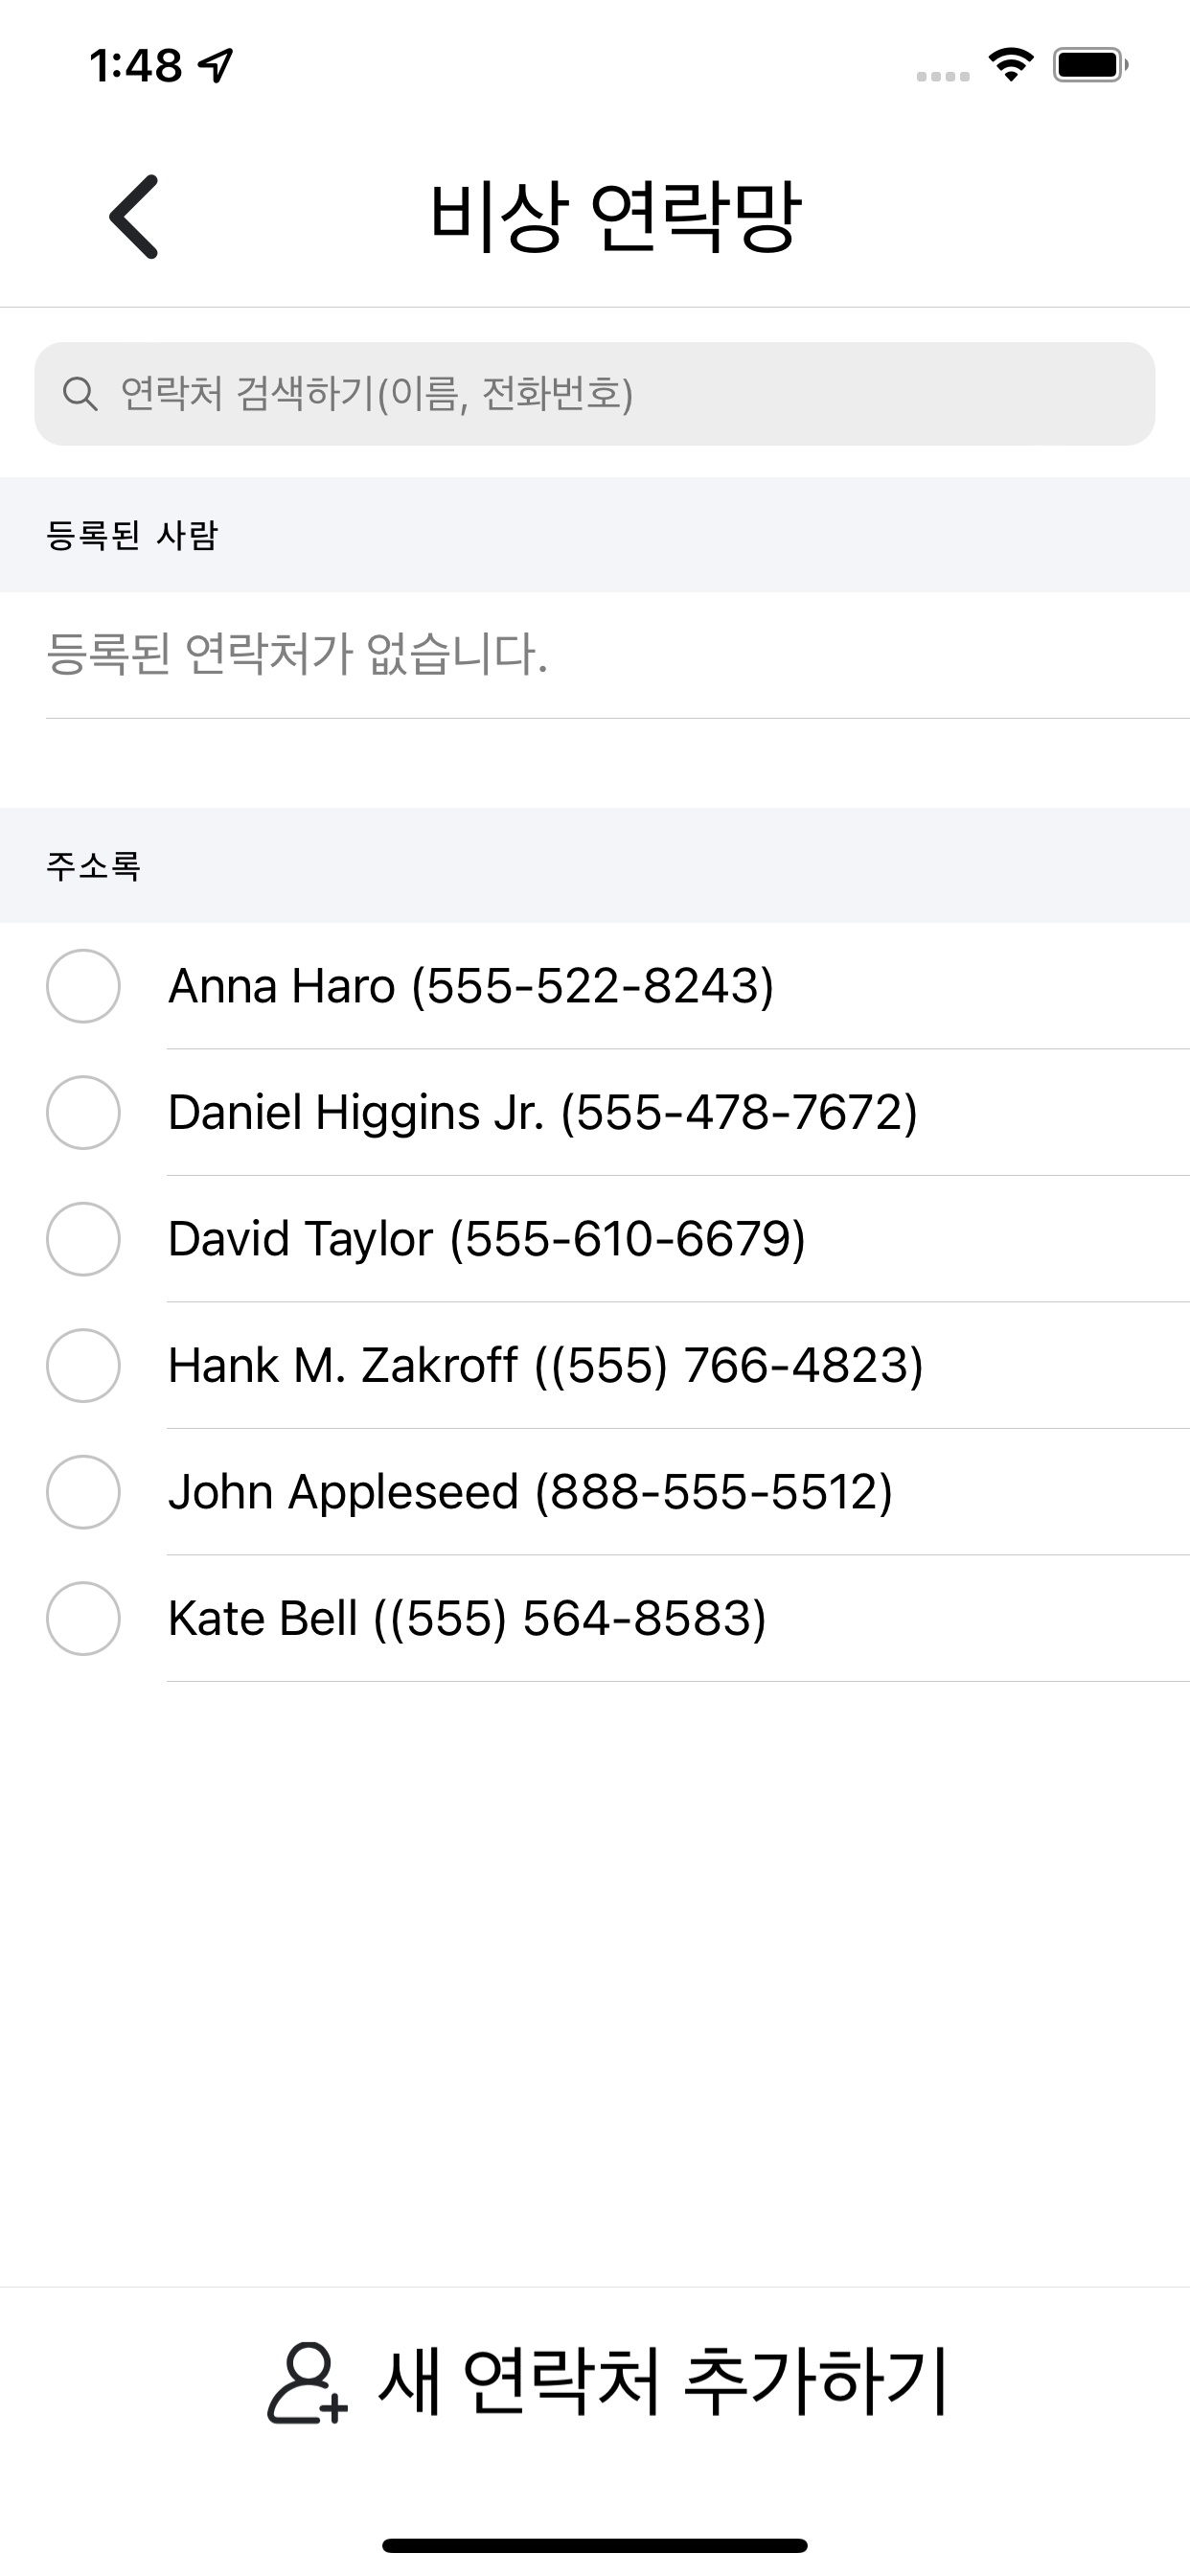Tap the home indicator bar
The width and height of the screenshot is (1190, 2576).
pyautogui.click(x=595, y=2545)
